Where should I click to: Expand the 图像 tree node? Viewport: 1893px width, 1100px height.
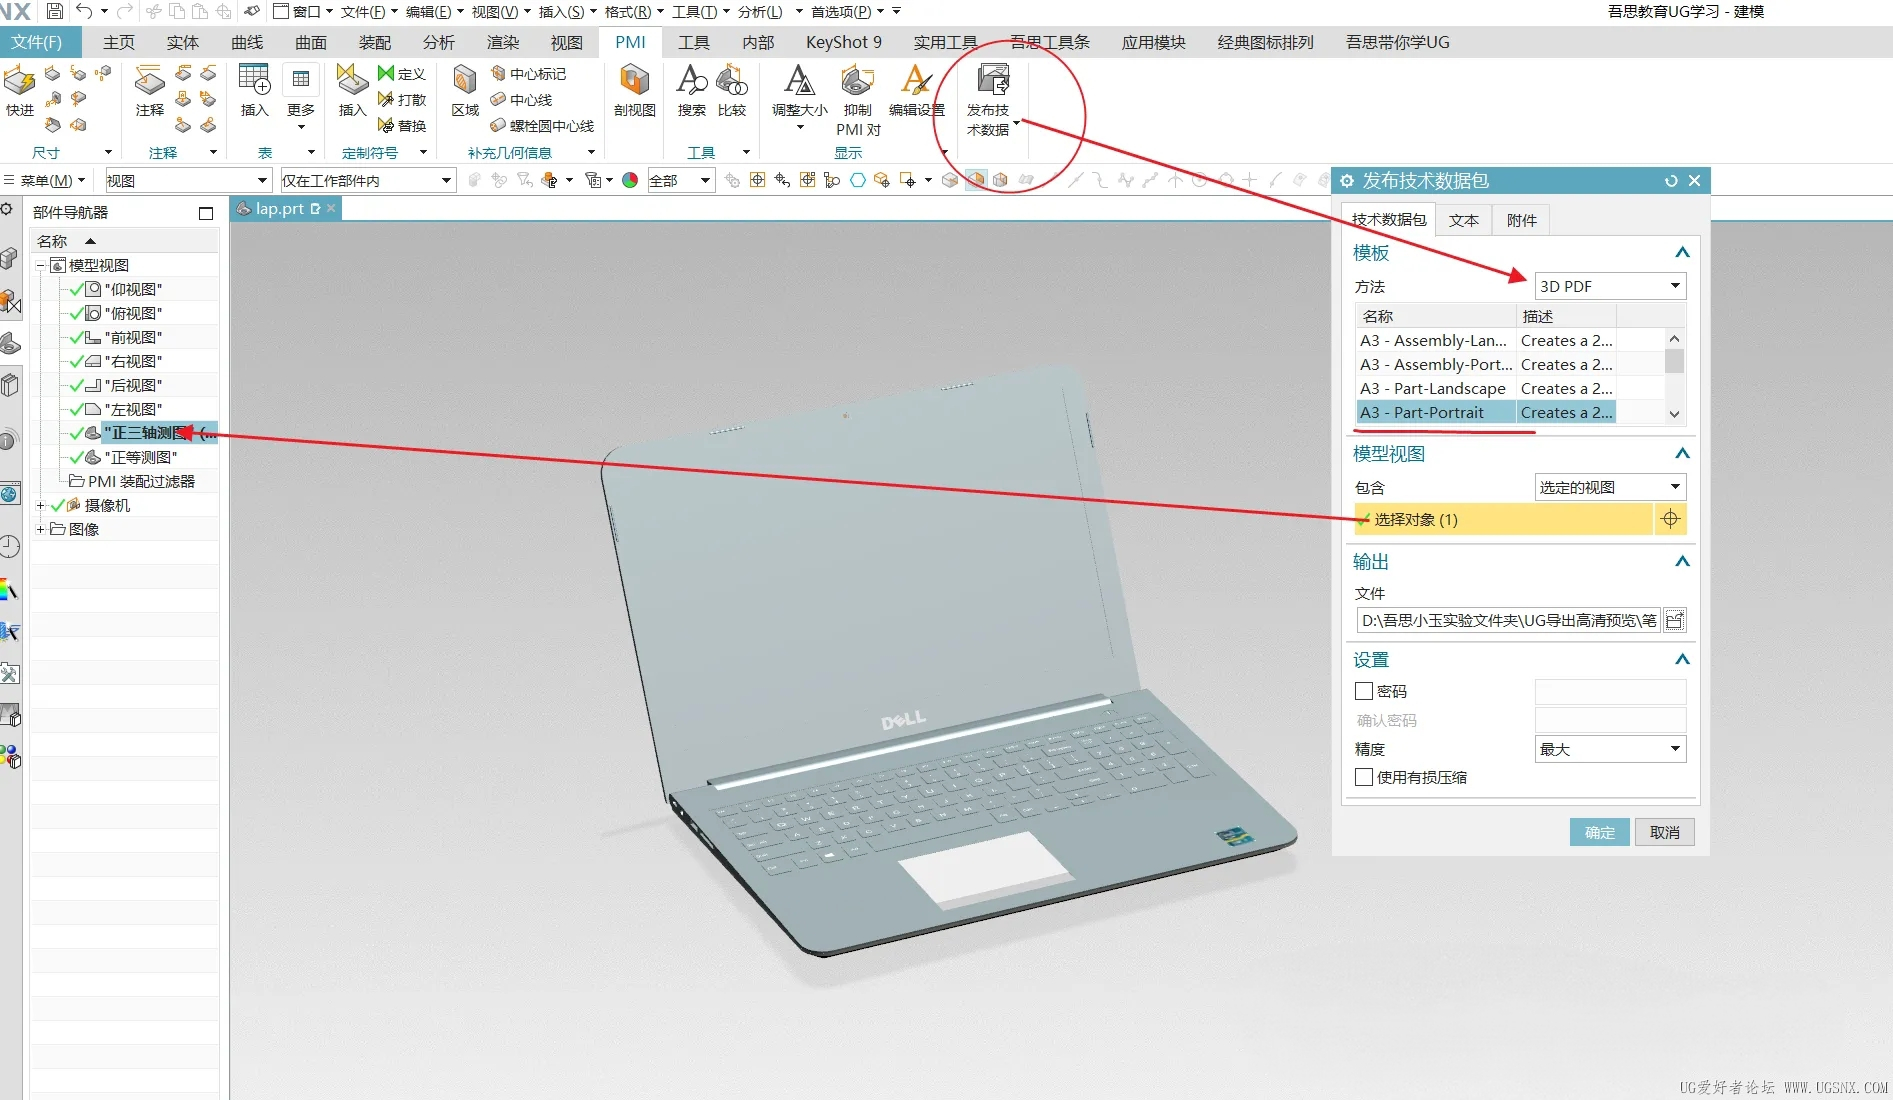click(41, 529)
